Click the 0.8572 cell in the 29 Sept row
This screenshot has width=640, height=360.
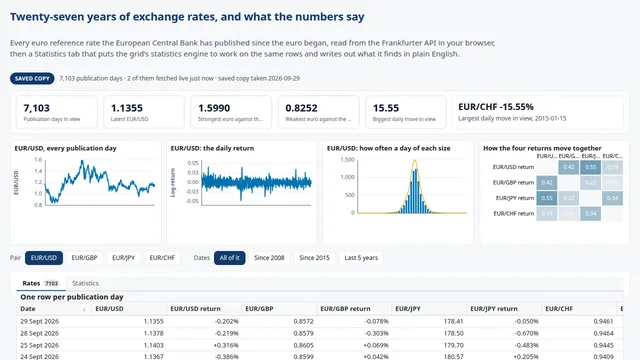279,322
